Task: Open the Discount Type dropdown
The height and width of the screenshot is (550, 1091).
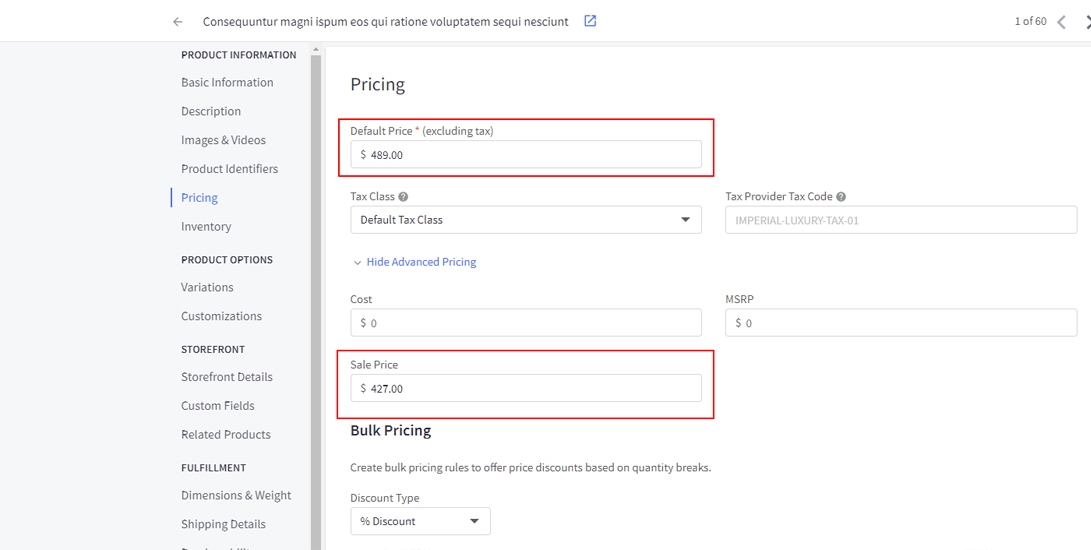Action: (420, 521)
